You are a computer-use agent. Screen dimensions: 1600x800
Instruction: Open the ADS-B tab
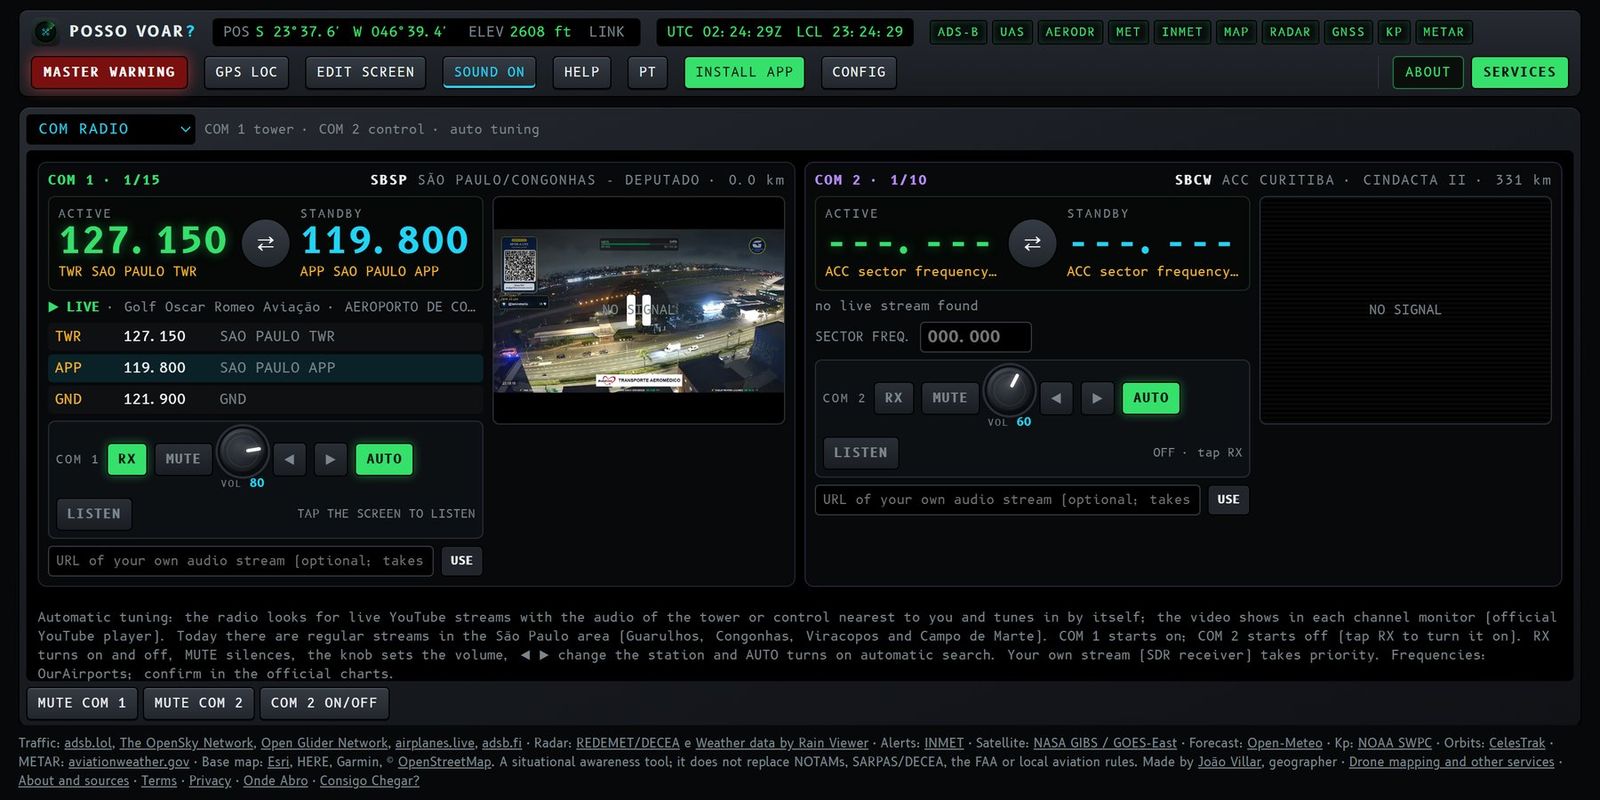coord(958,32)
